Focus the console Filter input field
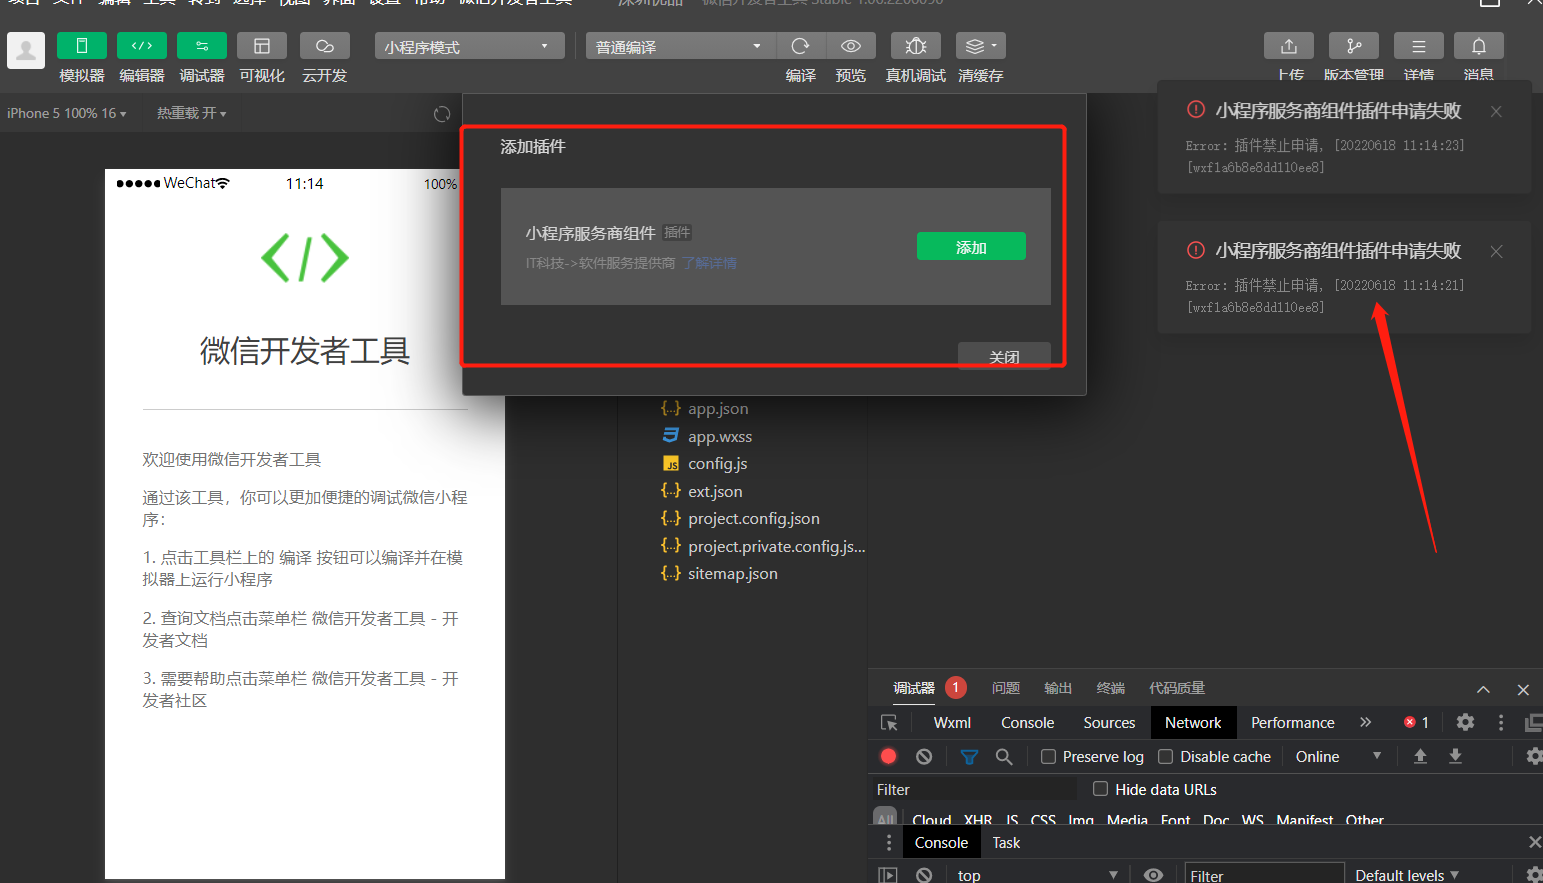 coord(1264,875)
